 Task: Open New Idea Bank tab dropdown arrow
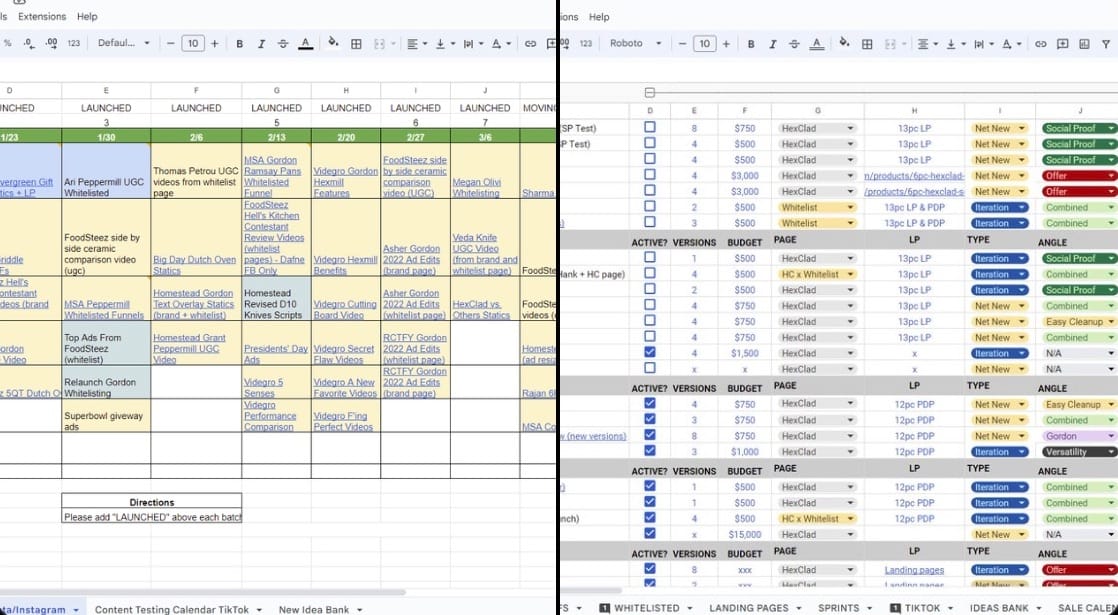pyautogui.click(x=359, y=610)
